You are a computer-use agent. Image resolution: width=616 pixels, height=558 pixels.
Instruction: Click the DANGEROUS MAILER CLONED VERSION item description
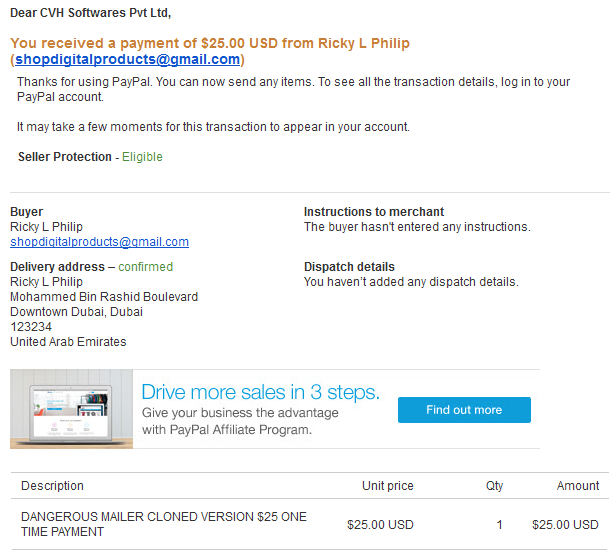[x=163, y=524]
